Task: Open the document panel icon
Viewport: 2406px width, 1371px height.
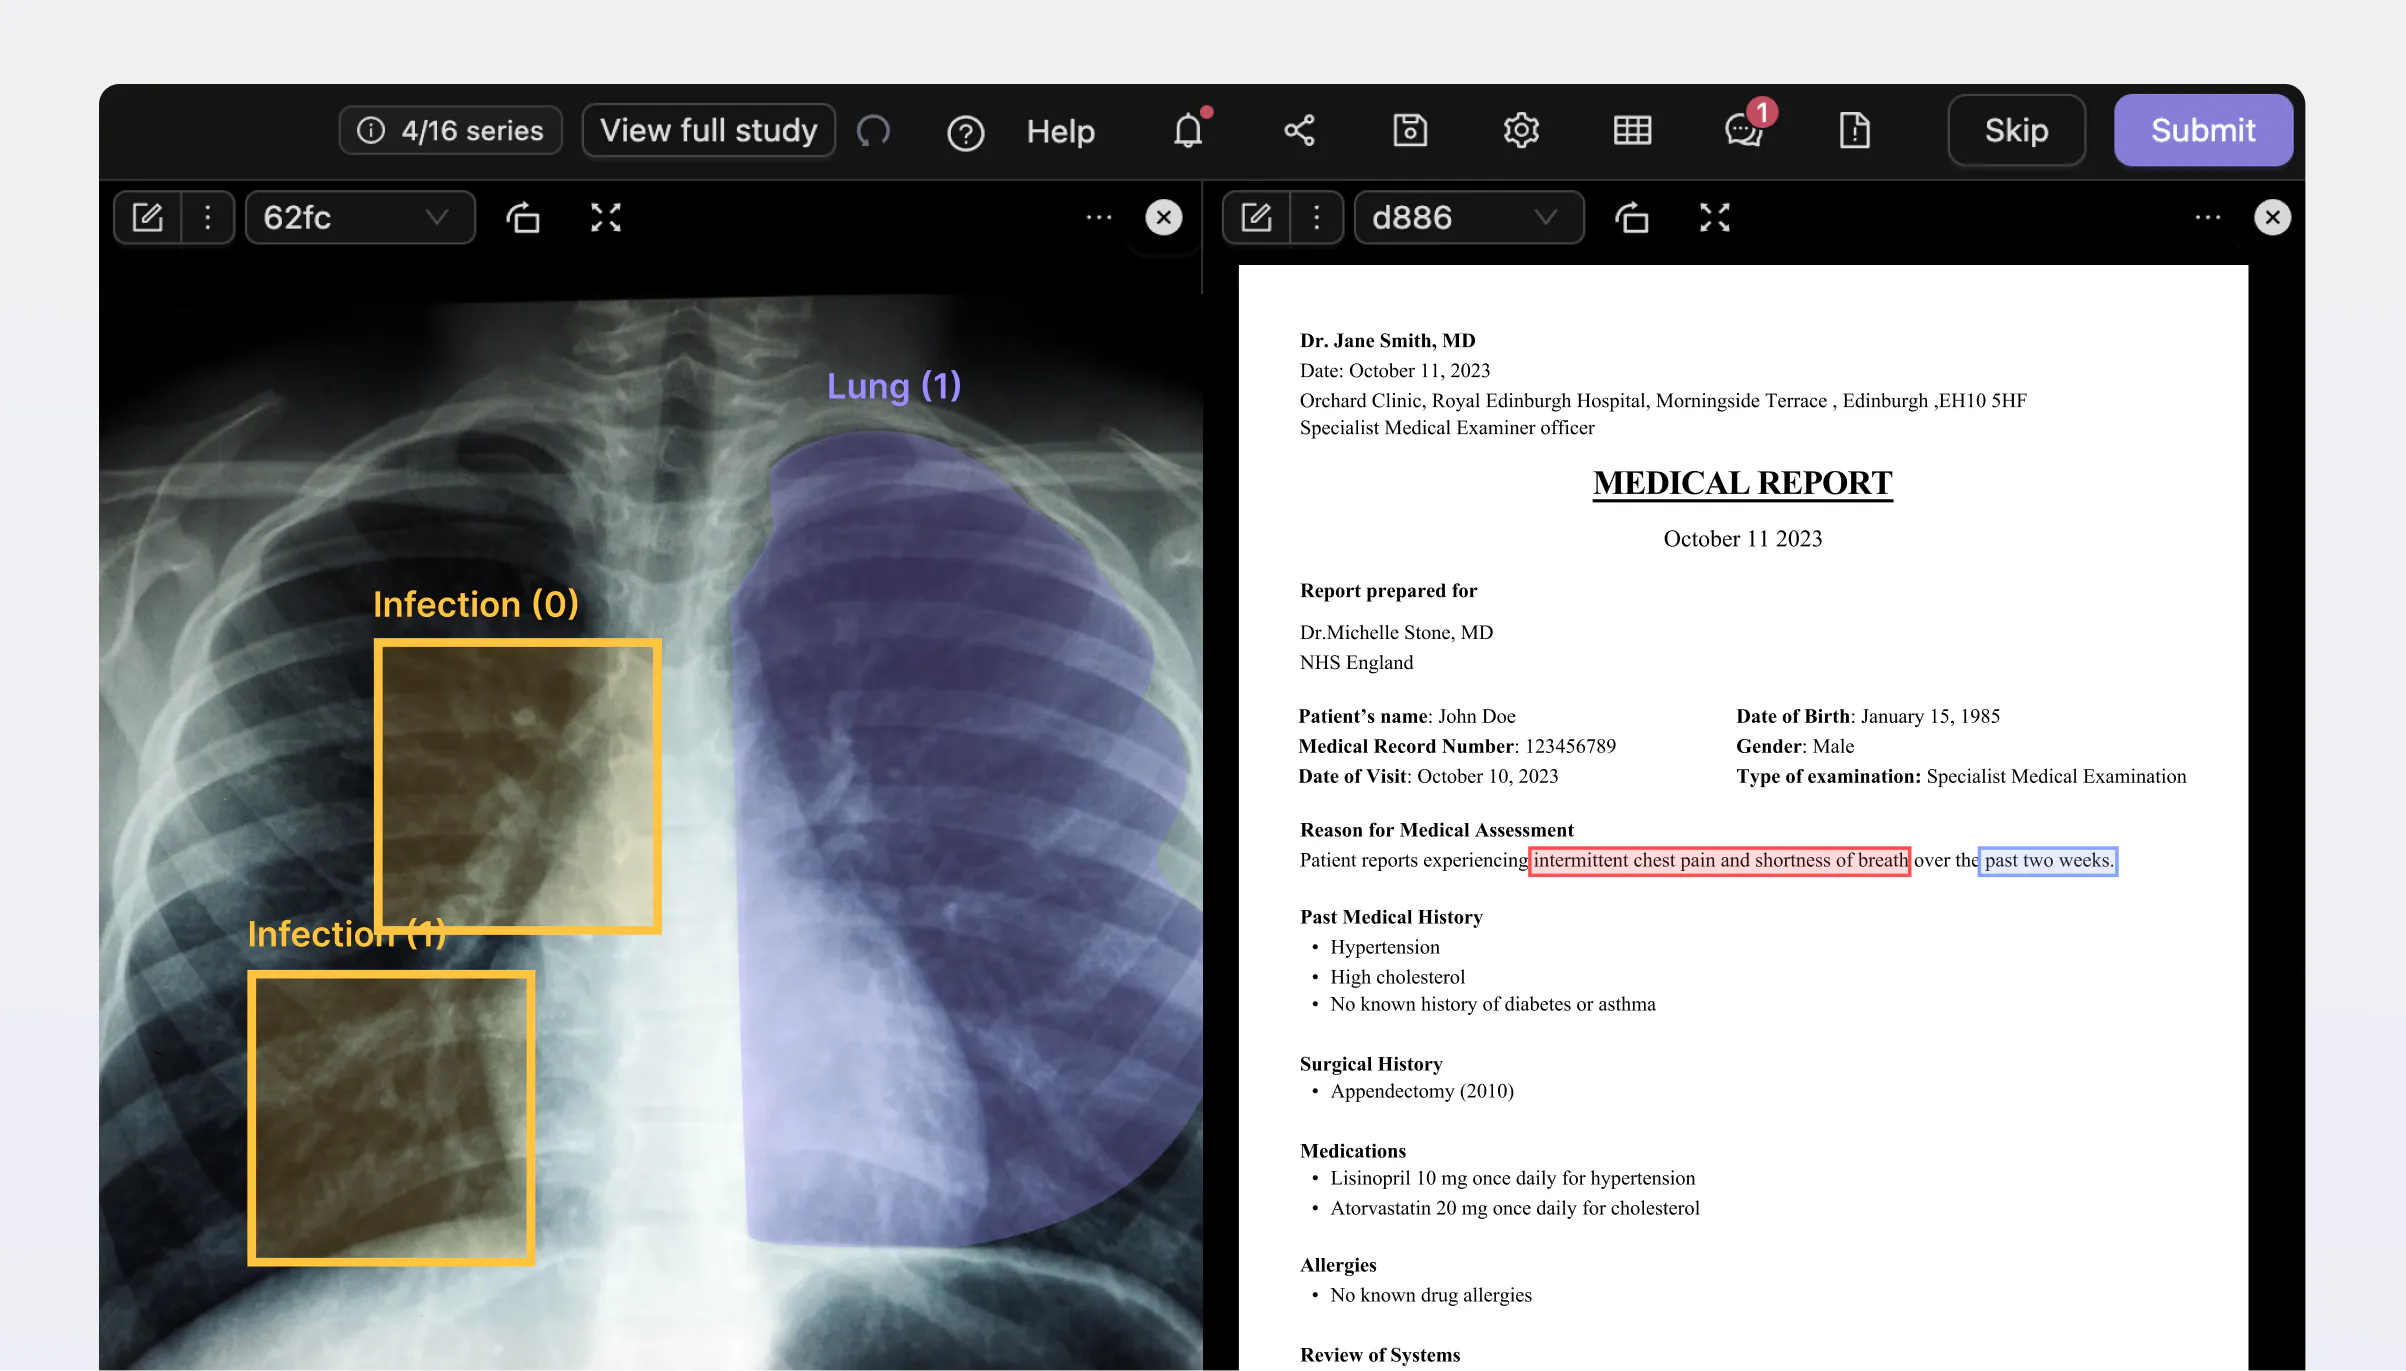Action: point(1853,131)
